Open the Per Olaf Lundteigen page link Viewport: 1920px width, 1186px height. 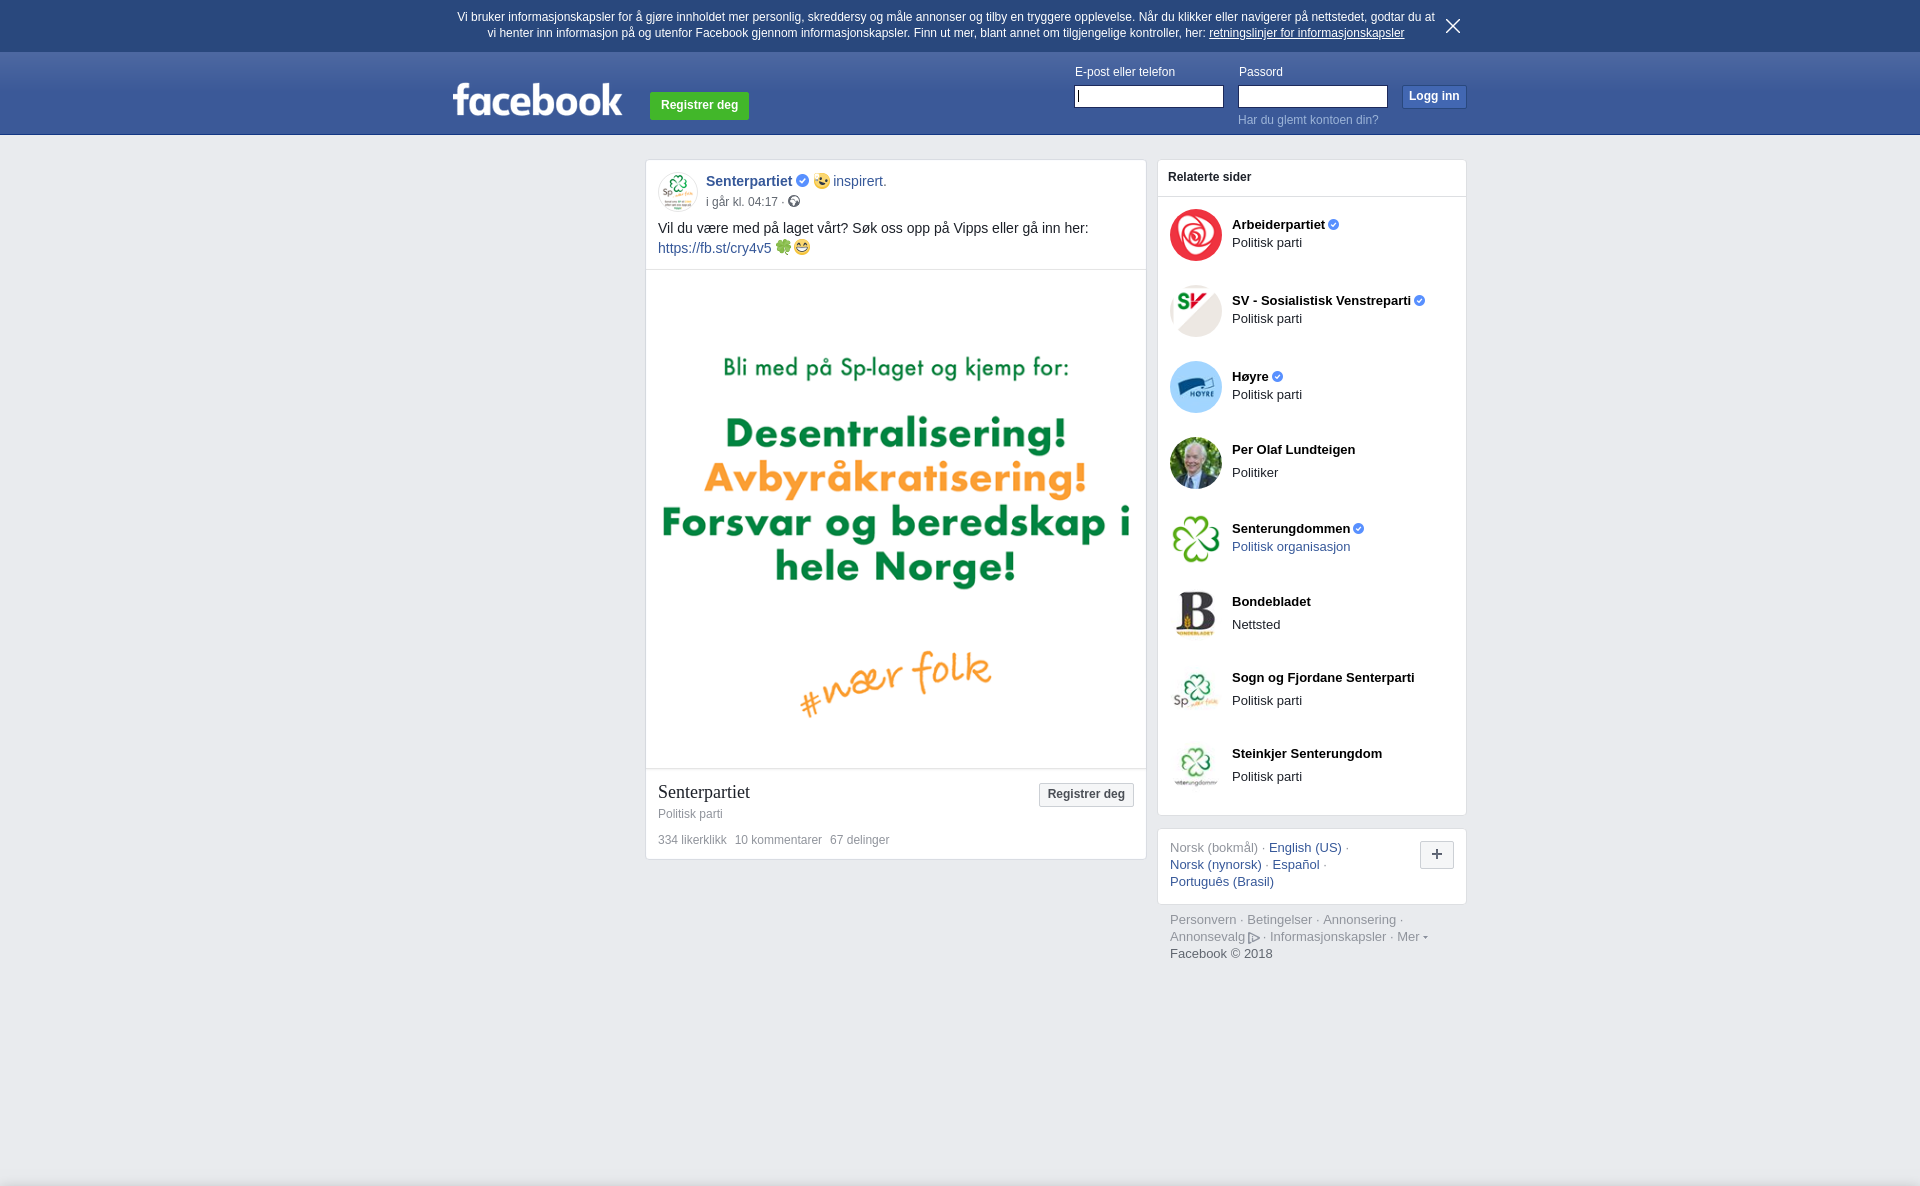tap(1293, 450)
